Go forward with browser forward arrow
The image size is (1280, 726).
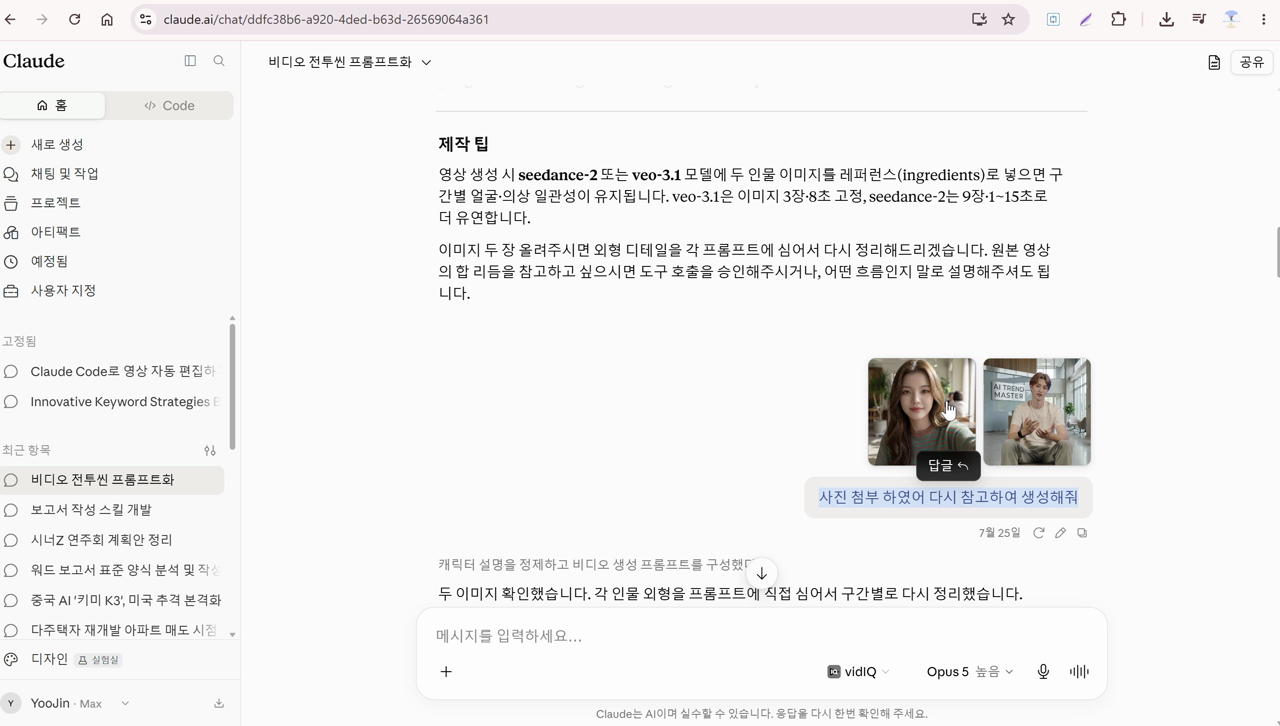click(42, 19)
